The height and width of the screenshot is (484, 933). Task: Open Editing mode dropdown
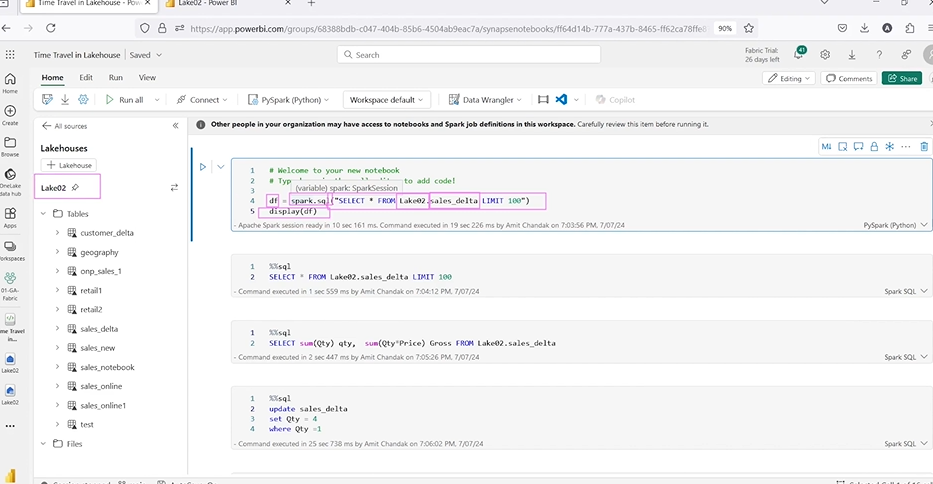coord(788,79)
